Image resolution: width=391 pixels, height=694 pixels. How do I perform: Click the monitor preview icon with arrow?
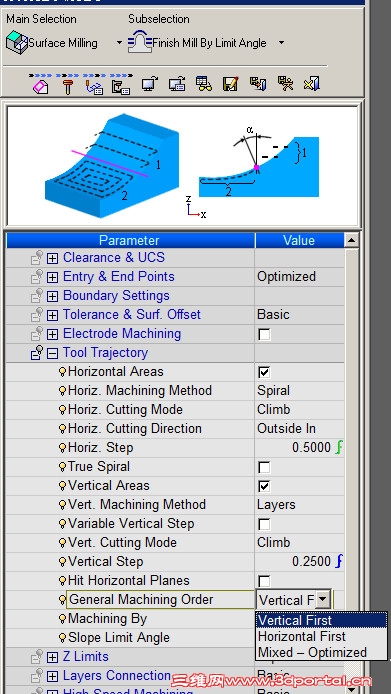150,84
